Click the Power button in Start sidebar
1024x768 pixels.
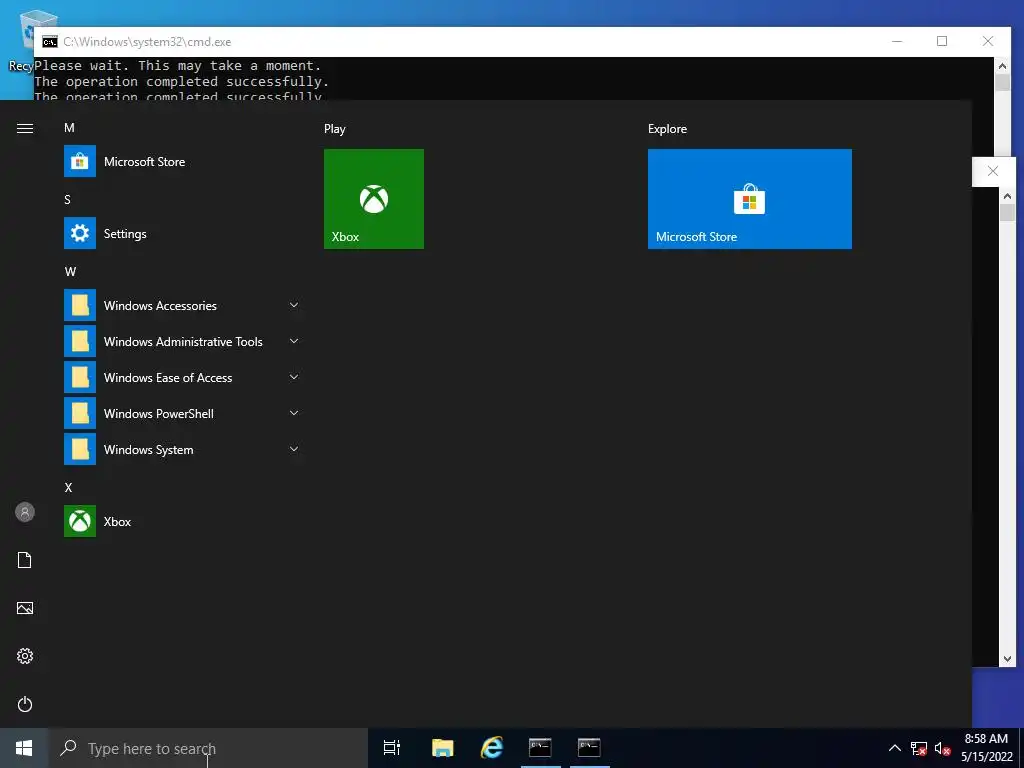point(25,705)
